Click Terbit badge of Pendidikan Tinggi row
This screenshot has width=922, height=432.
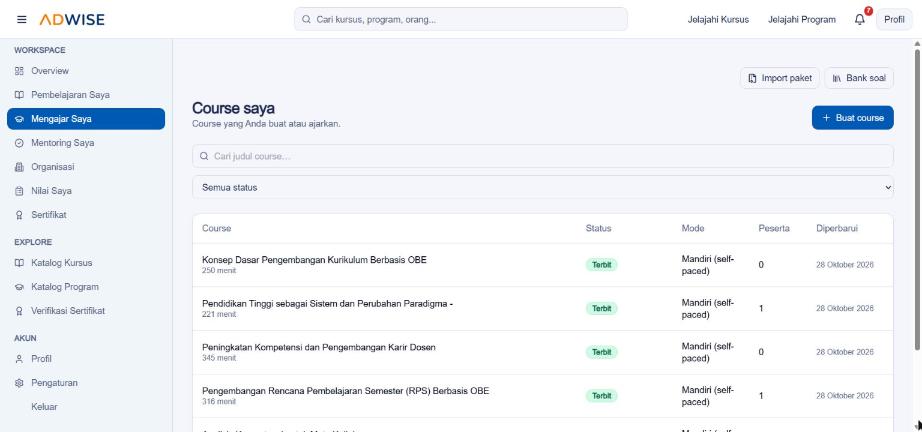tap(602, 309)
